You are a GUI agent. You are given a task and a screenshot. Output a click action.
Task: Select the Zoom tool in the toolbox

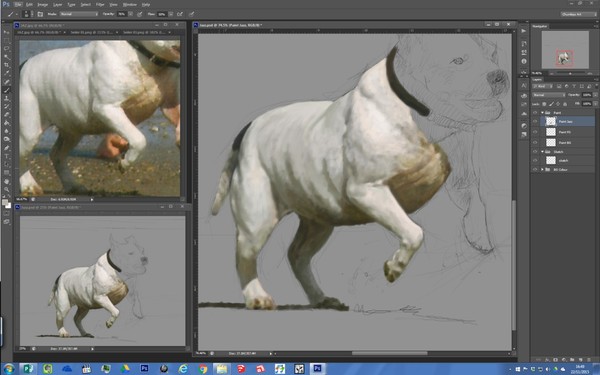pos(7,189)
